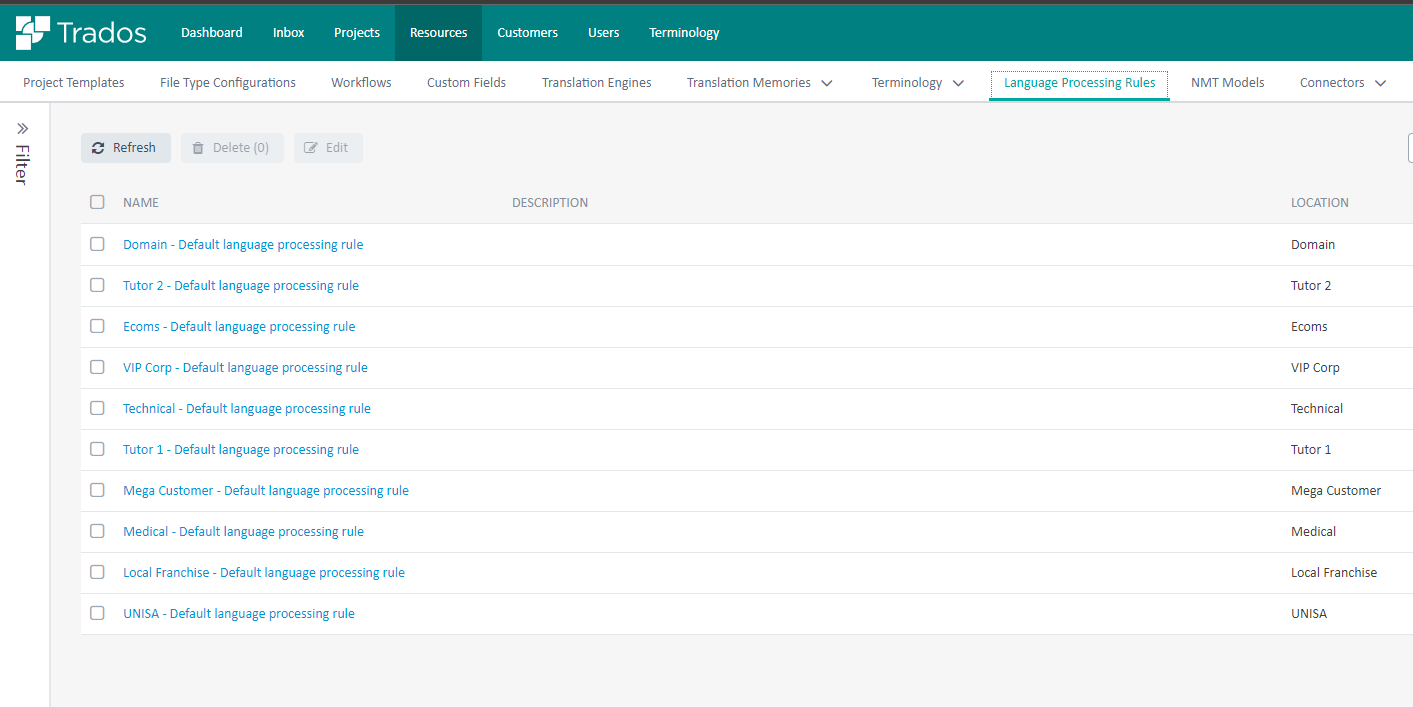Image resolution: width=1413 pixels, height=707 pixels.
Task: Open Mega Customer default language processing rule
Action: coord(265,491)
